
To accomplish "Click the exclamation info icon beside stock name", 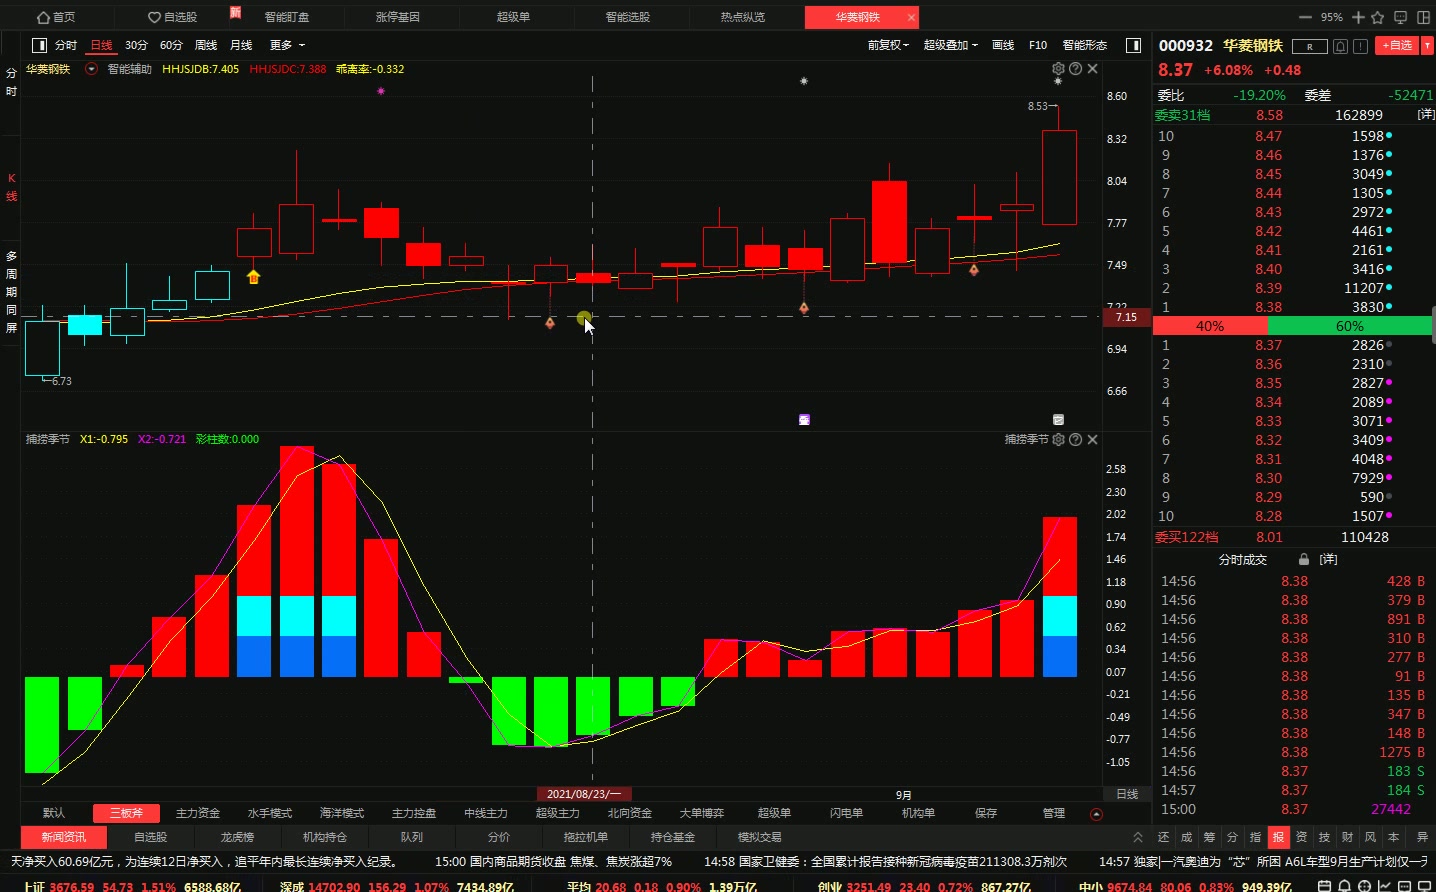I will coord(1361,46).
